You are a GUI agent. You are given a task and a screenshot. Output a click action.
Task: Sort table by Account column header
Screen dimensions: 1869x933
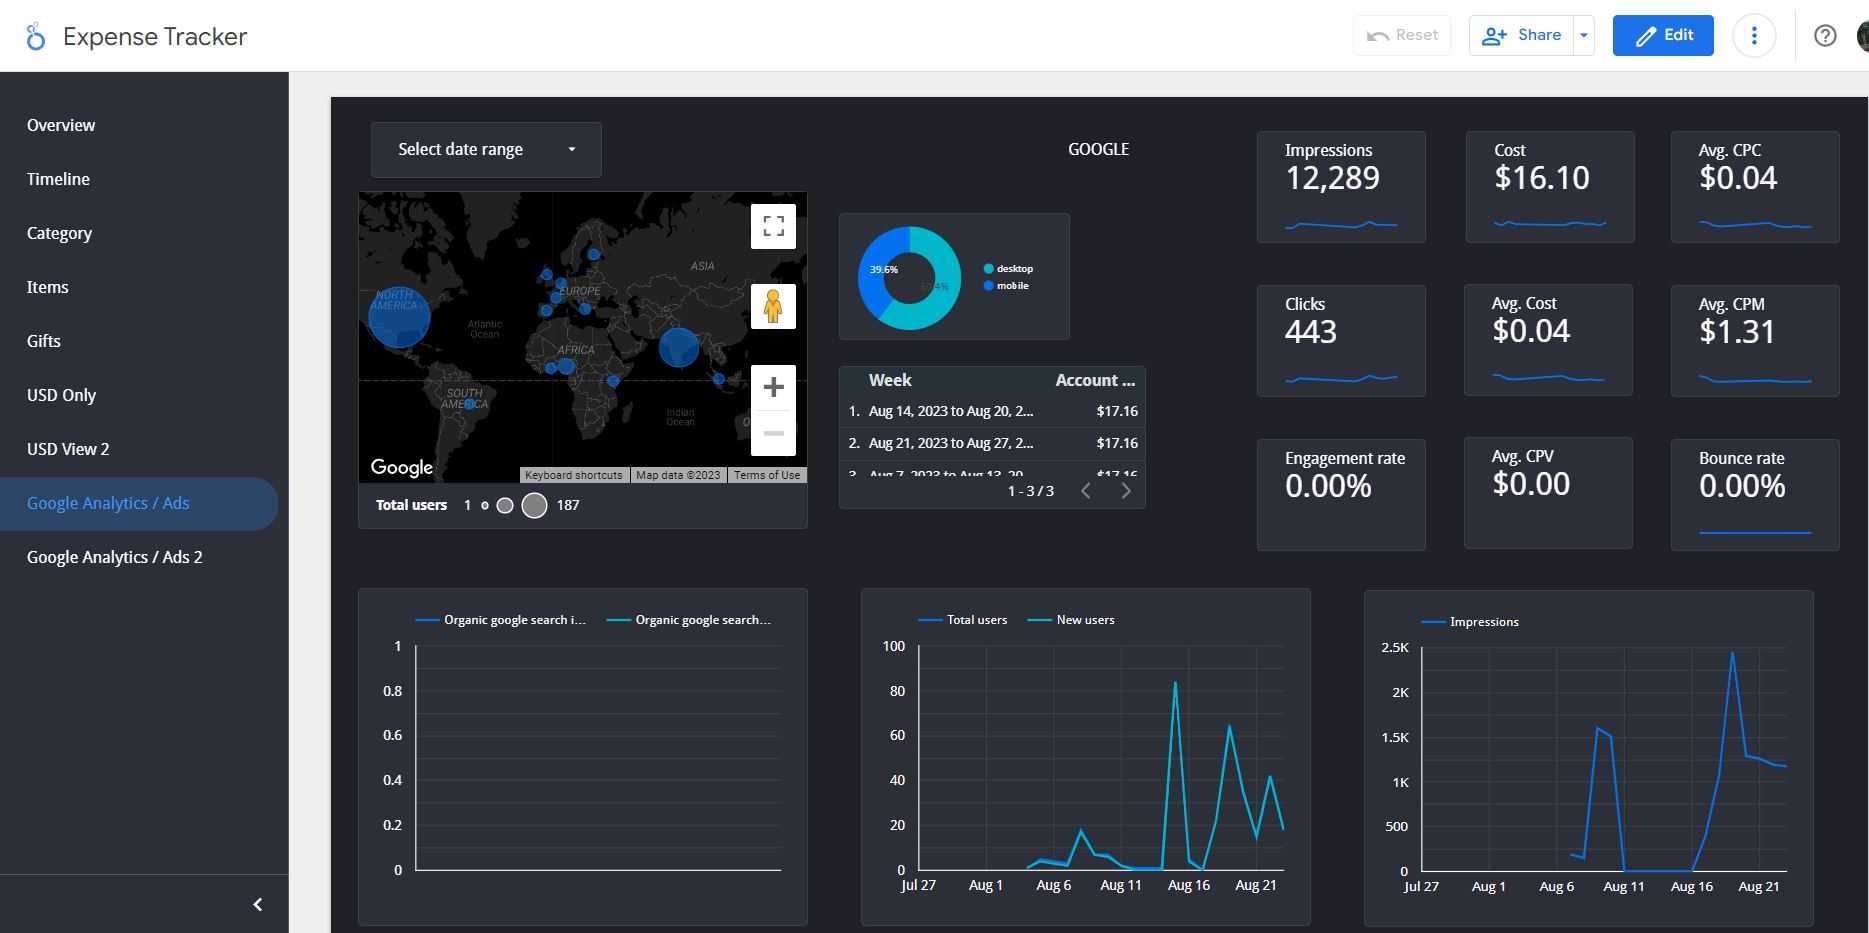click(1095, 380)
